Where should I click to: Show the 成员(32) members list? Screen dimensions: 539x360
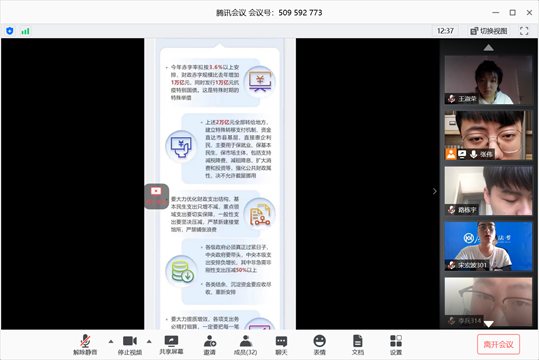click(x=245, y=344)
